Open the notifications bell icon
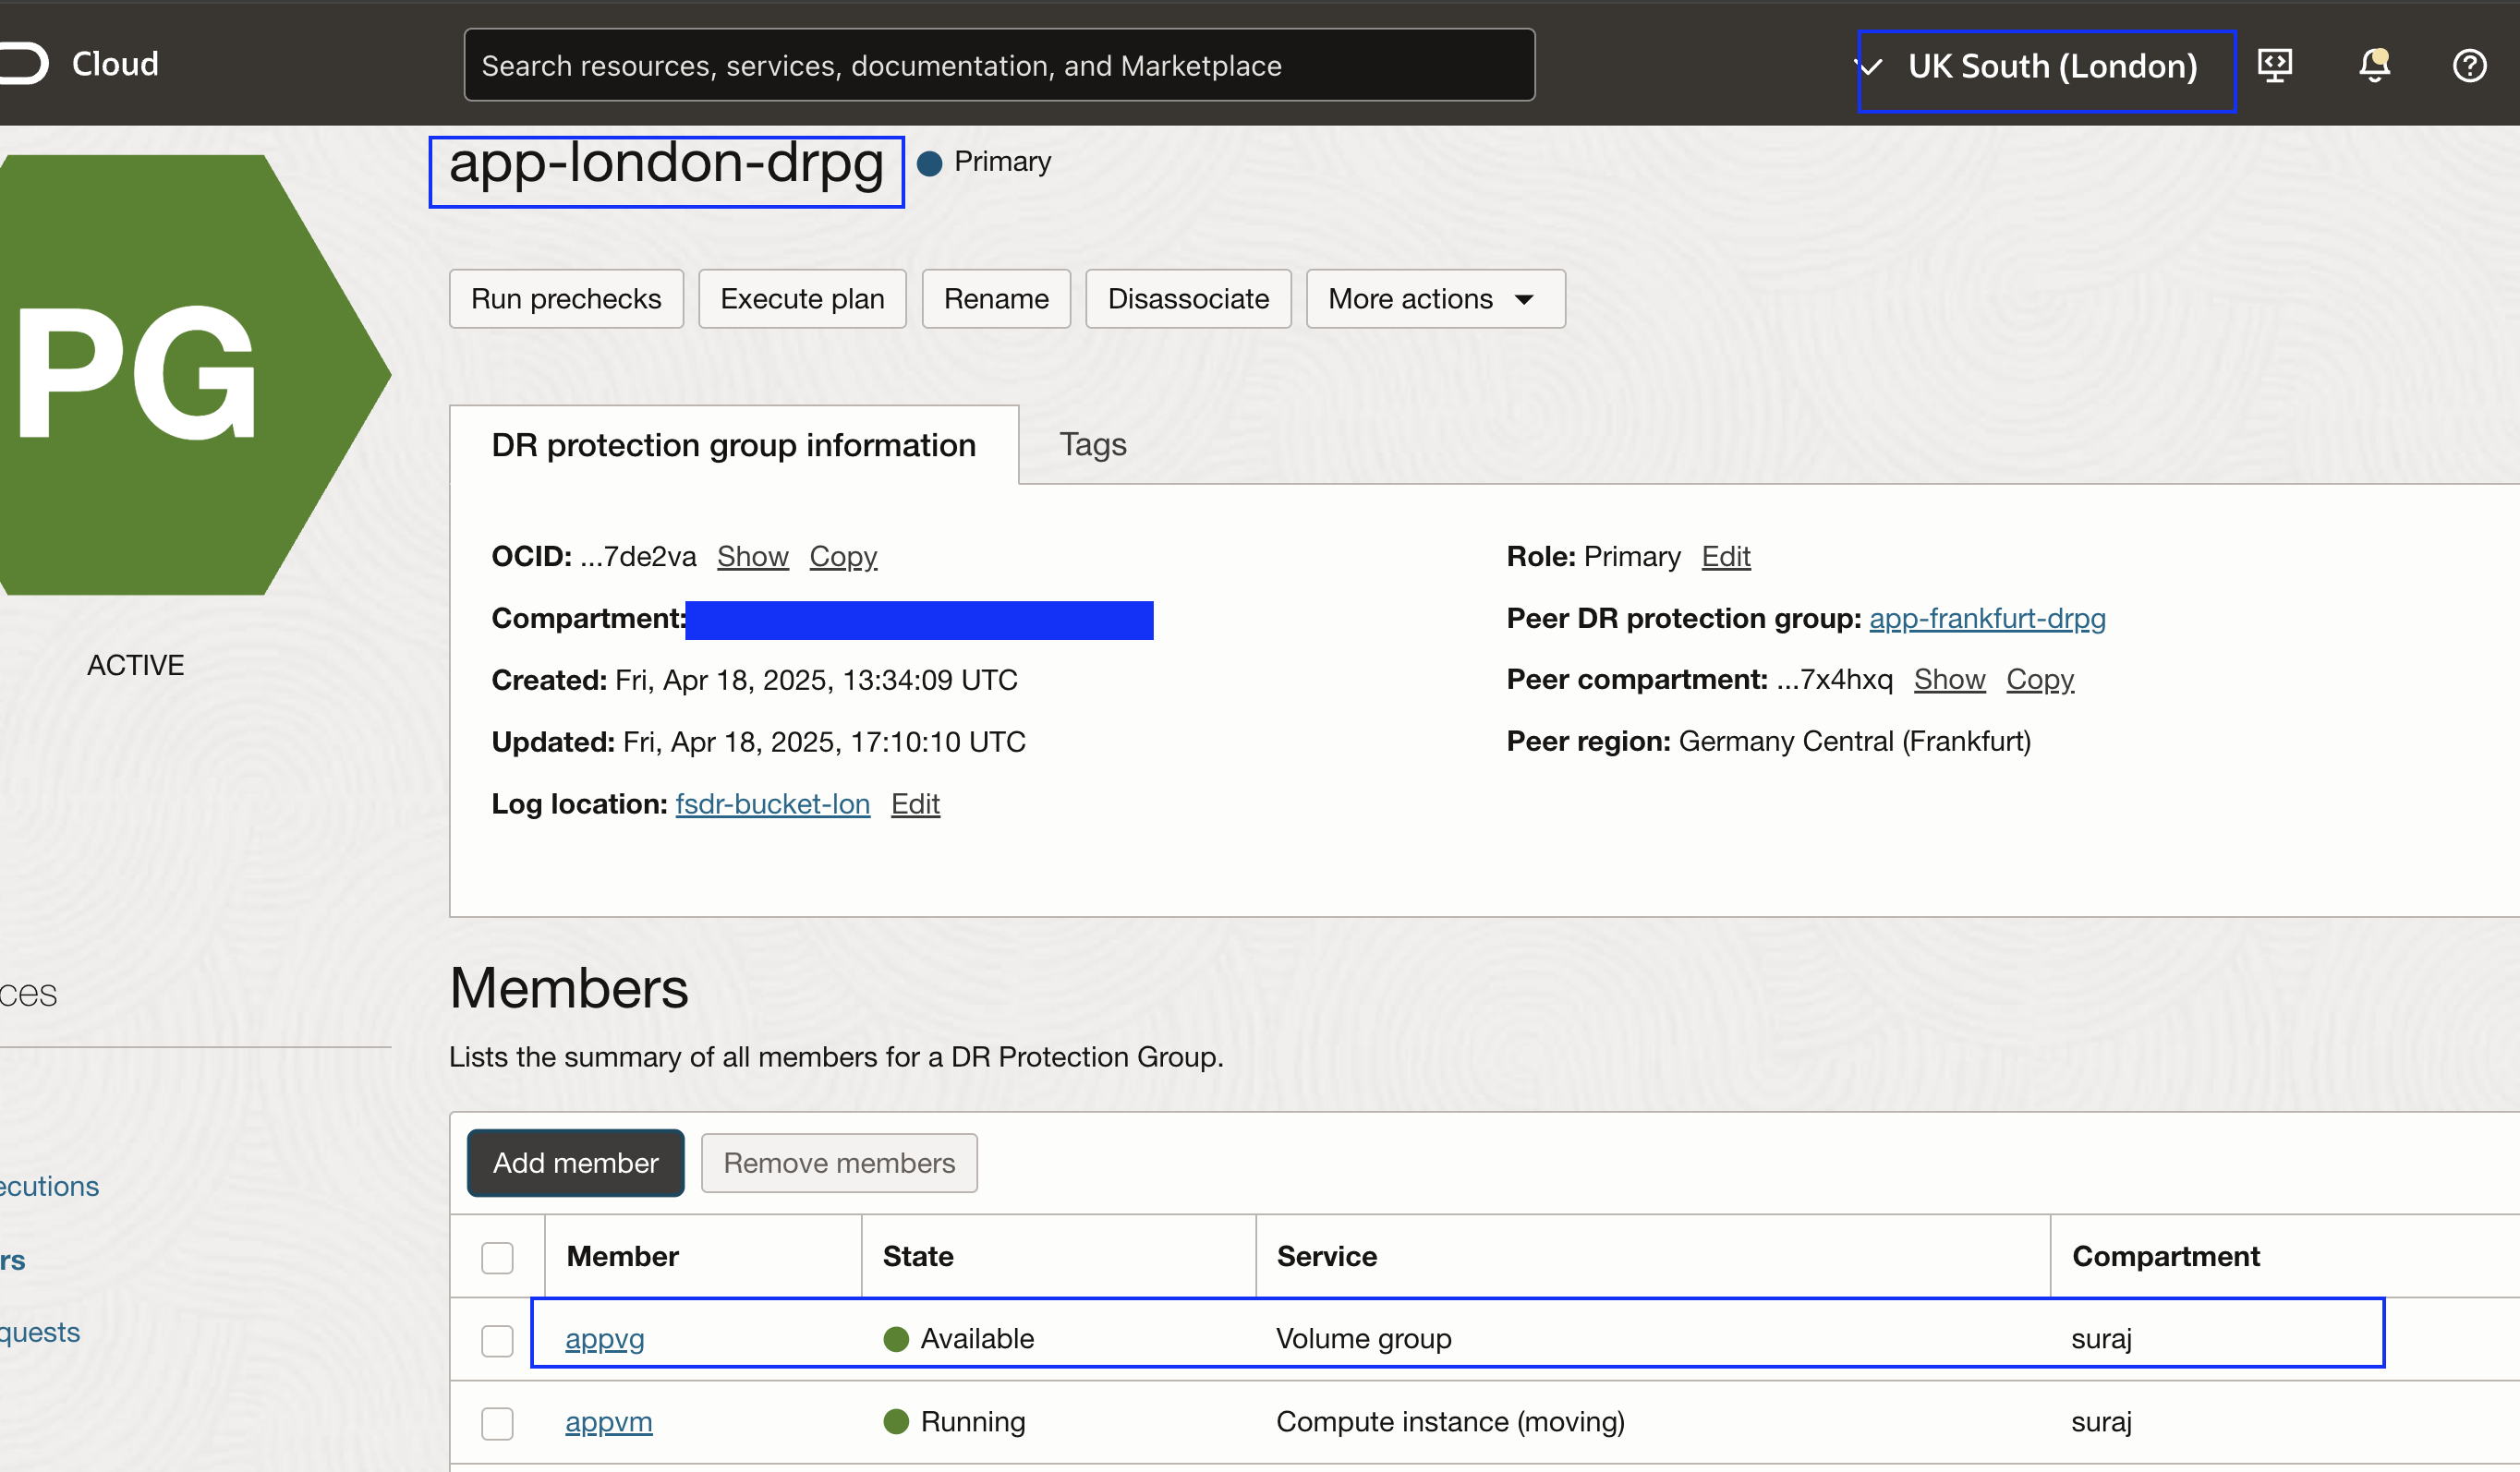2520x1472 pixels. 2374,66
